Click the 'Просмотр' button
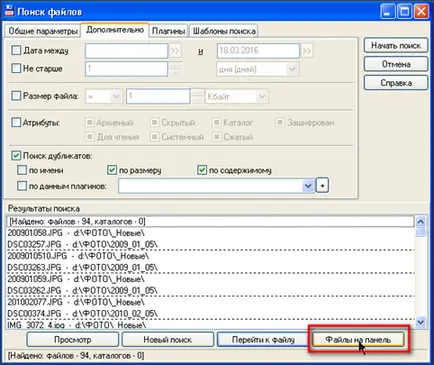Image resolution: width=434 pixels, height=365 pixels. pyautogui.click(x=73, y=340)
